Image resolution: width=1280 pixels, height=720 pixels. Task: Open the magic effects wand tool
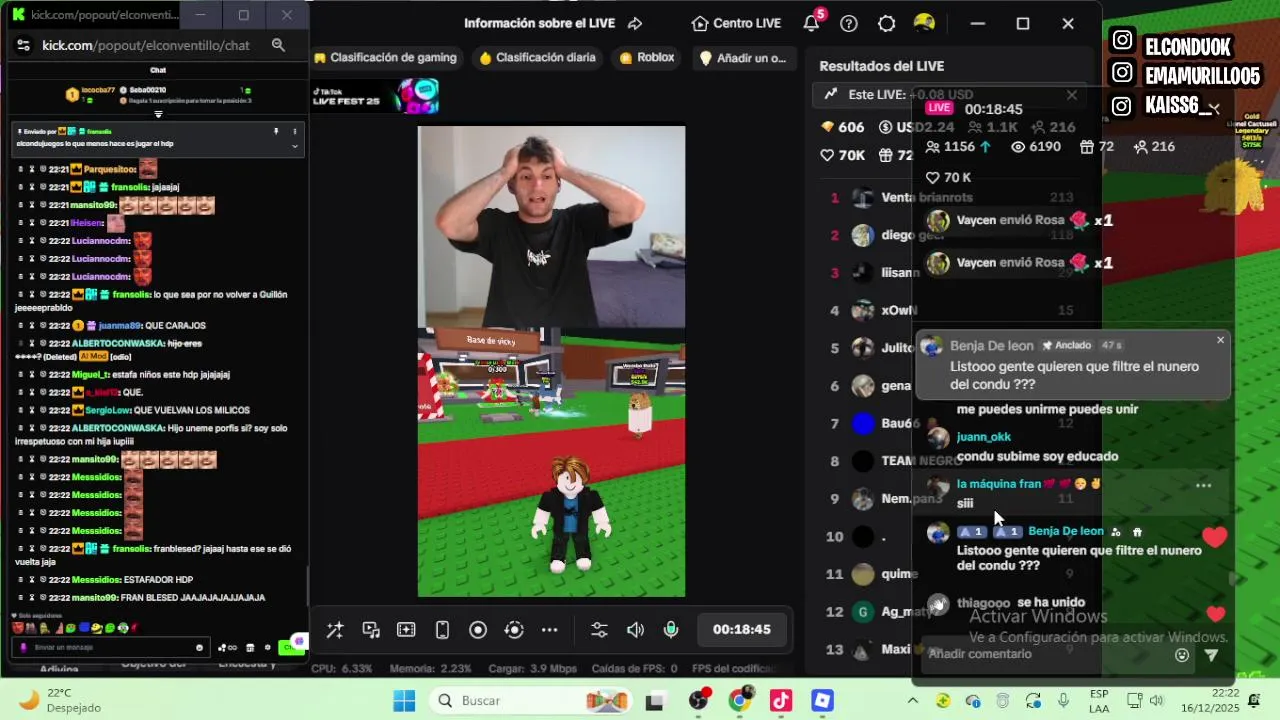335,630
